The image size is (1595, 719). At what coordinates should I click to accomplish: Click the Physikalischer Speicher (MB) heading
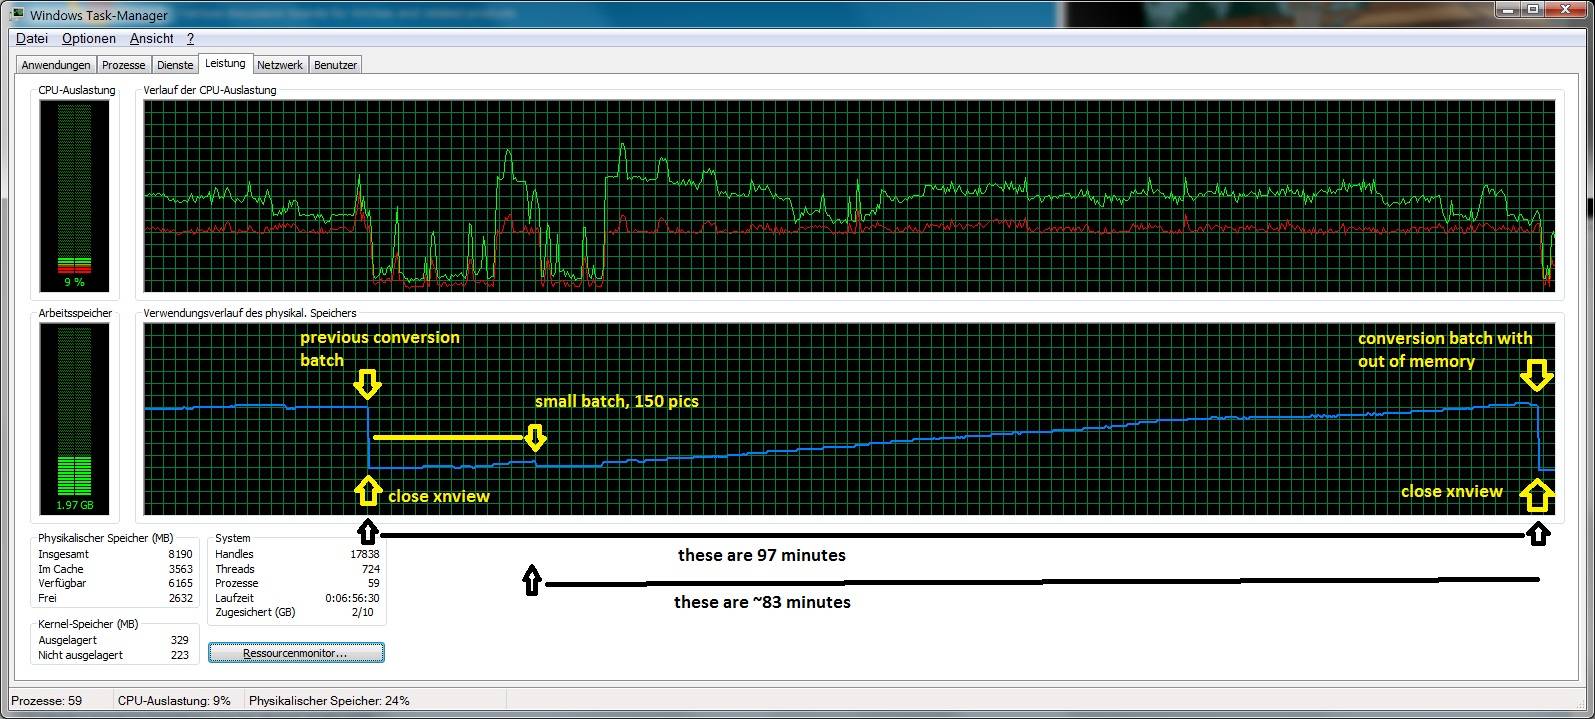click(106, 538)
